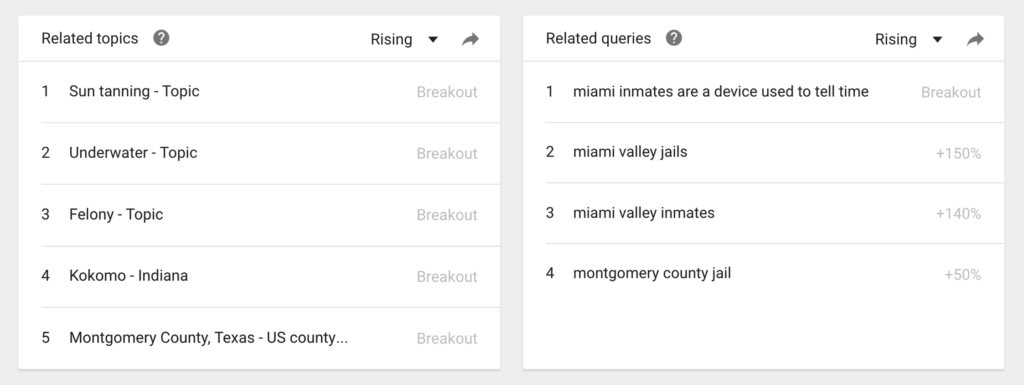This screenshot has height=385, width=1024.
Task: Click Breakout label beside Sun tanning
Action: point(447,93)
